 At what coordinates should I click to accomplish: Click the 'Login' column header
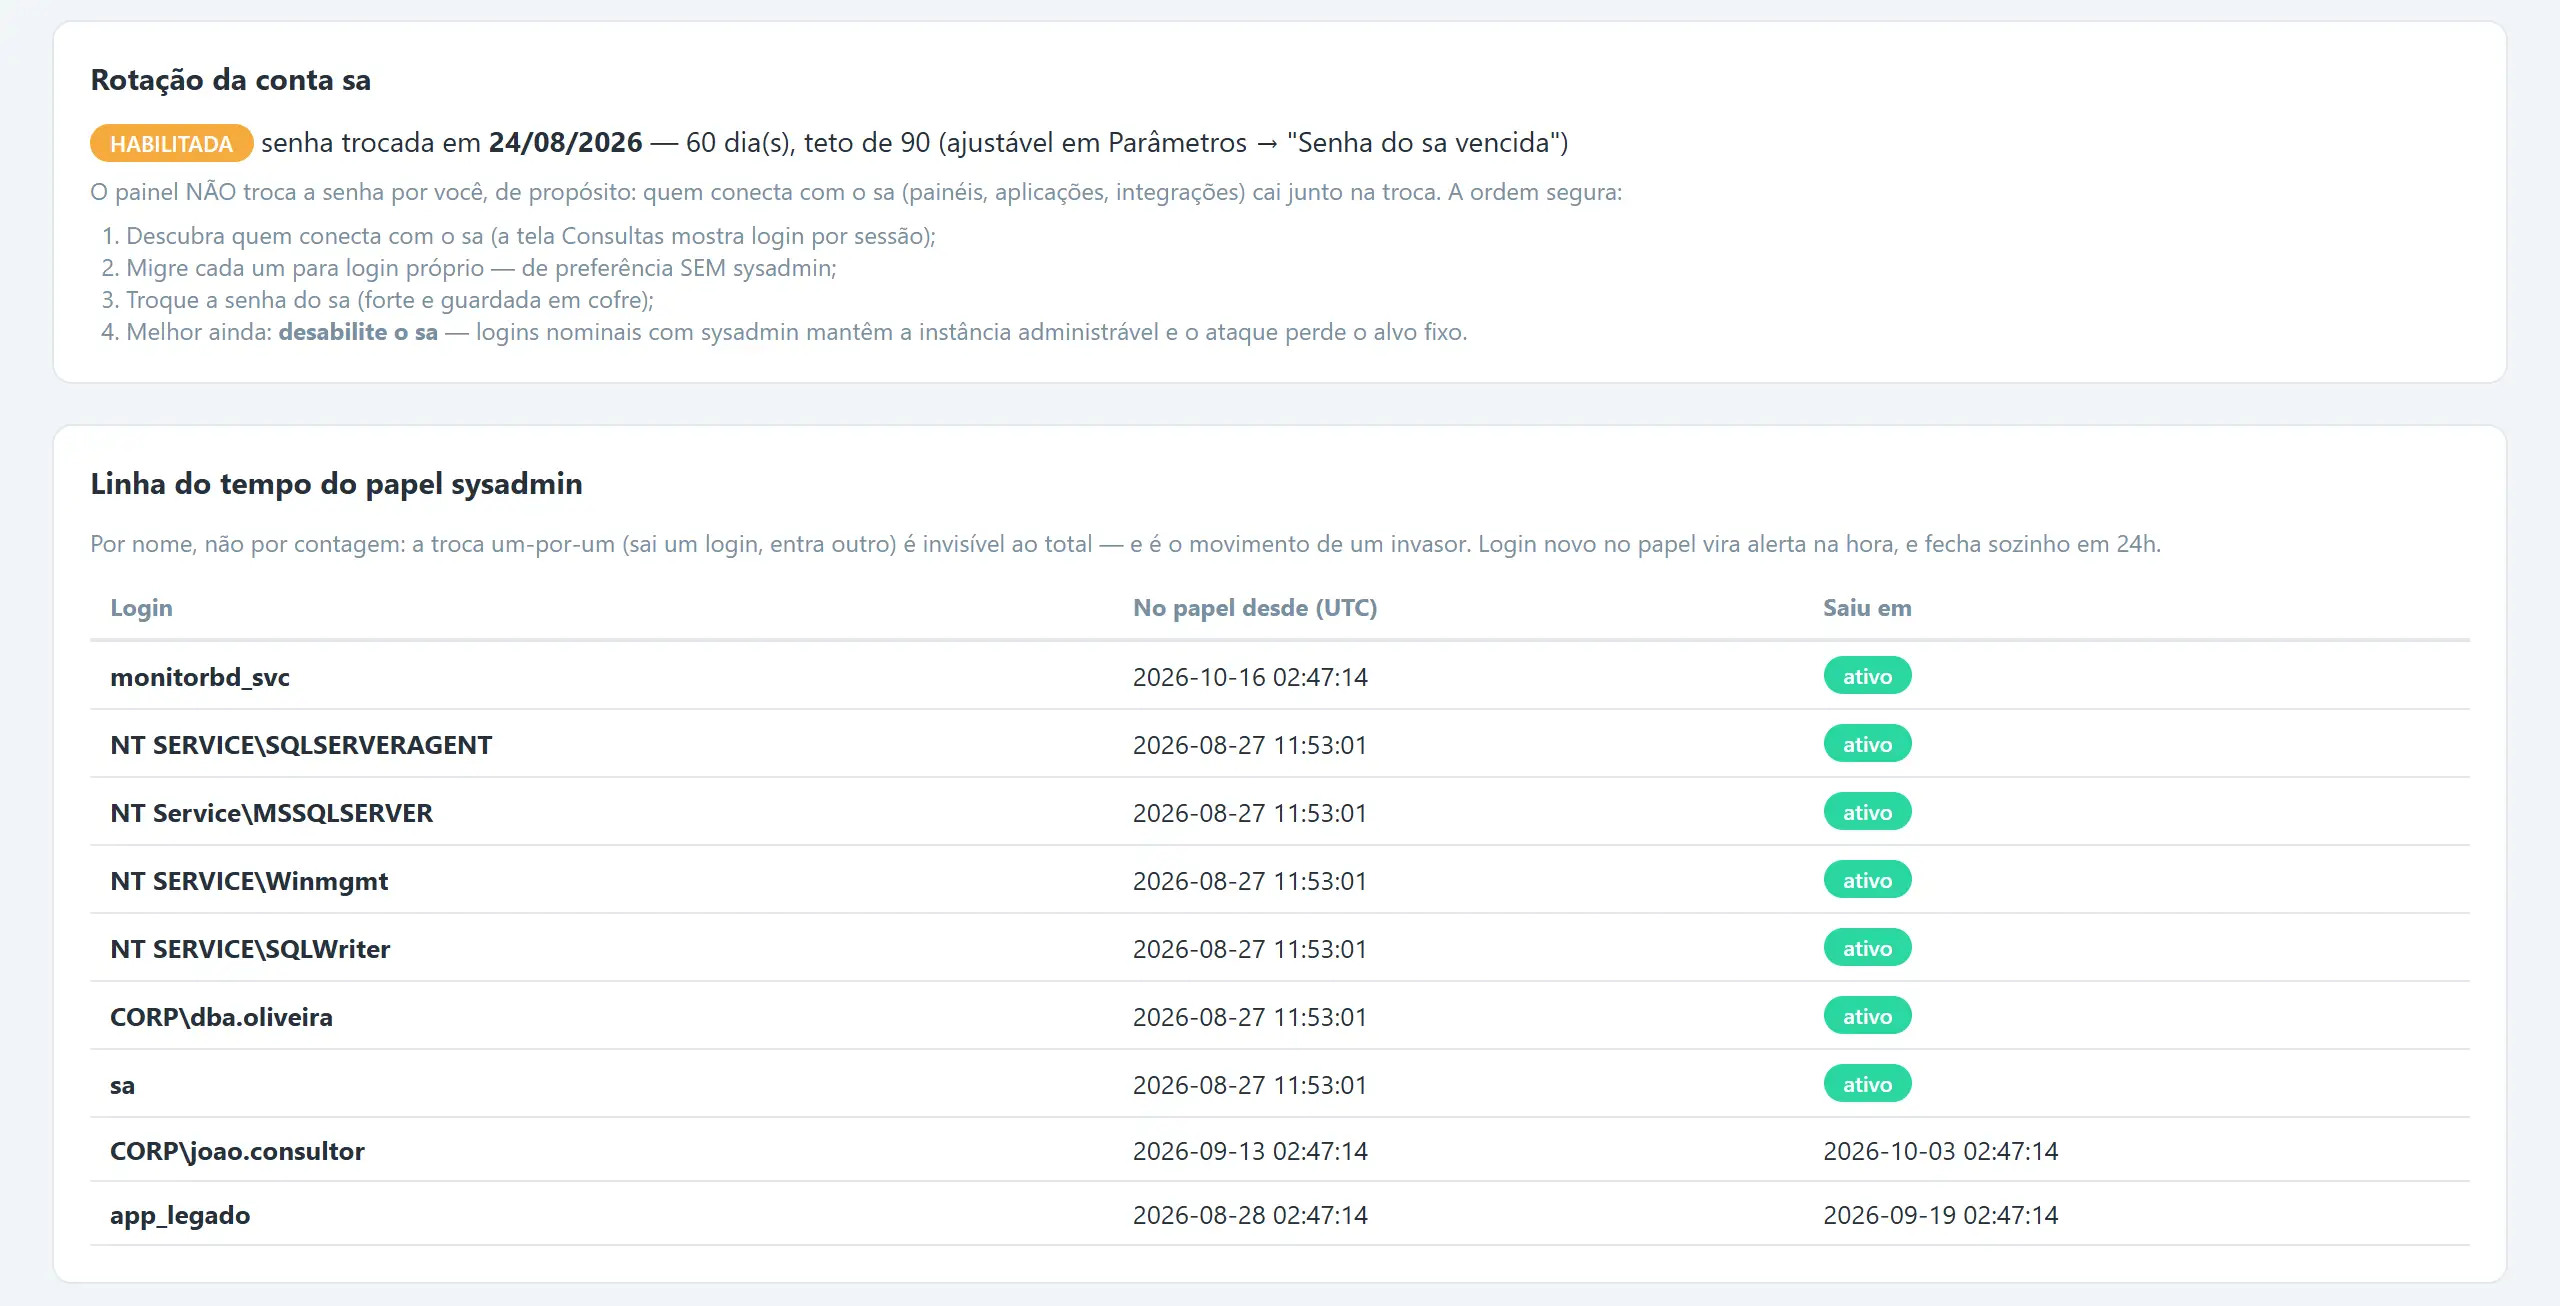[141, 608]
